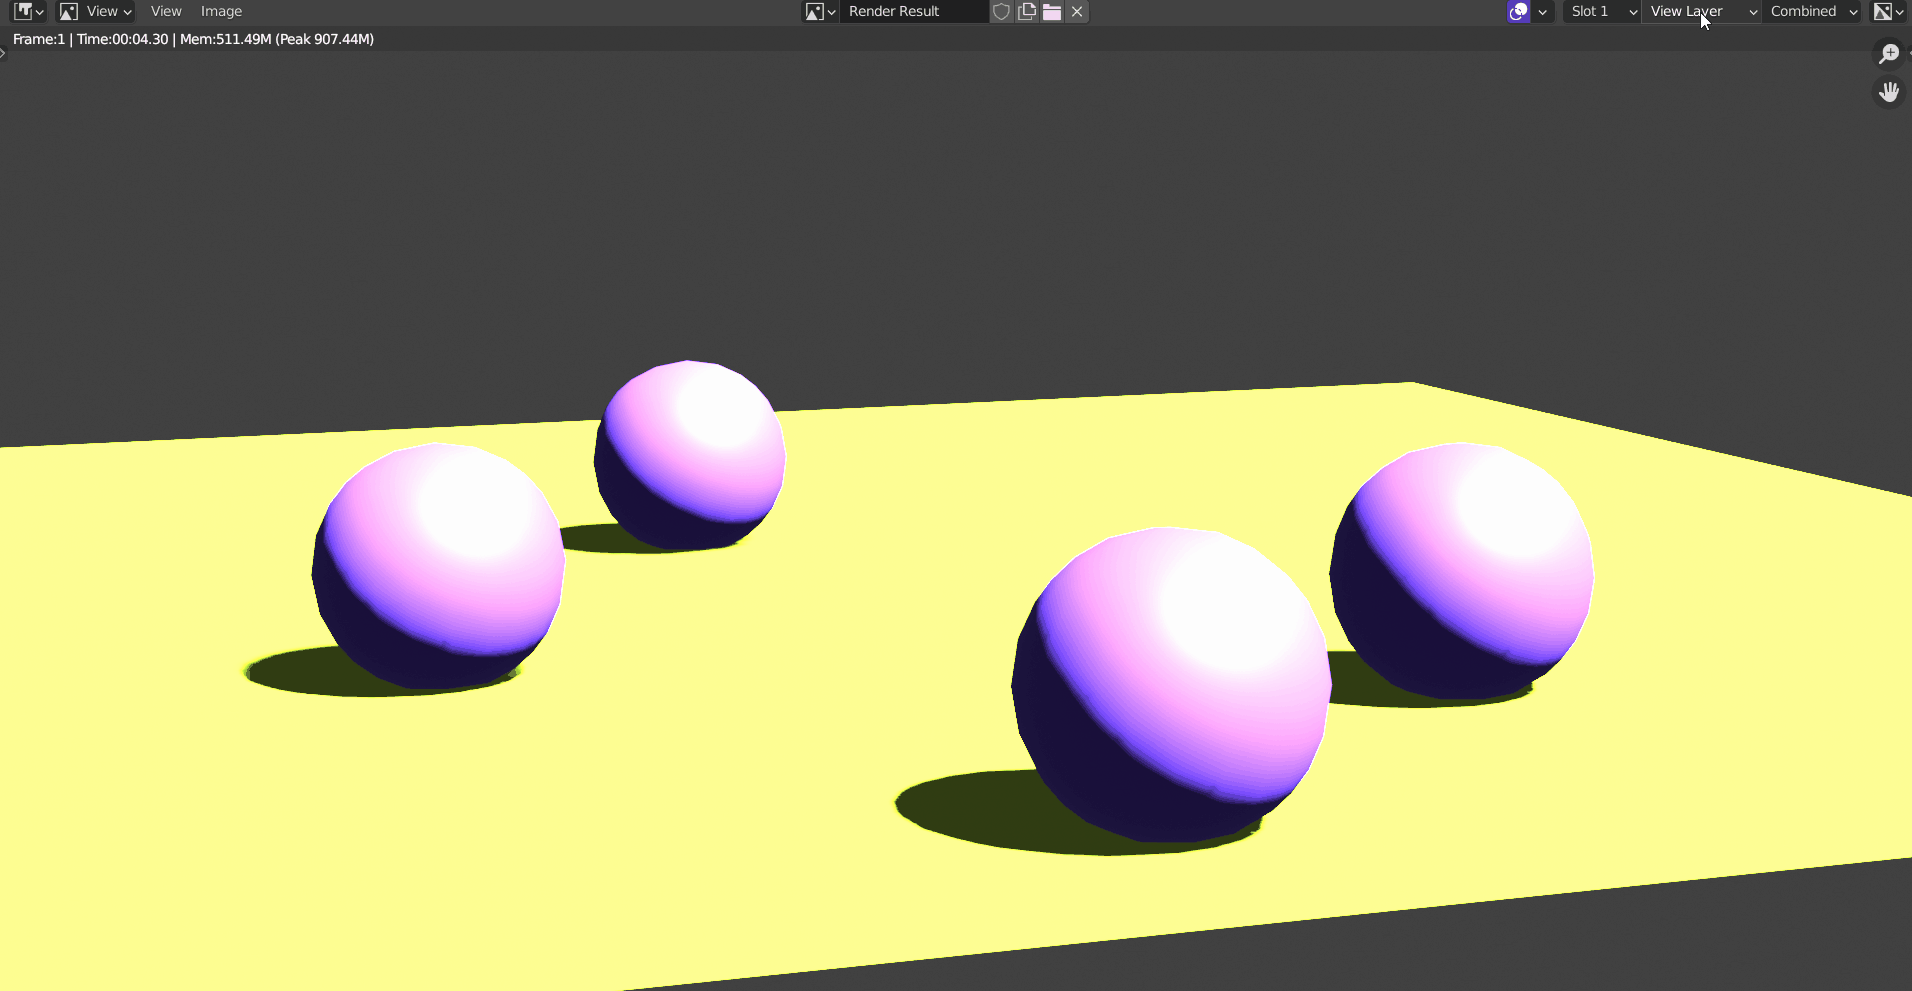Unlink the Render Result with the X icon
Image resolution: width=1912 pixels, height=991 pixels.
(1077, 11)
